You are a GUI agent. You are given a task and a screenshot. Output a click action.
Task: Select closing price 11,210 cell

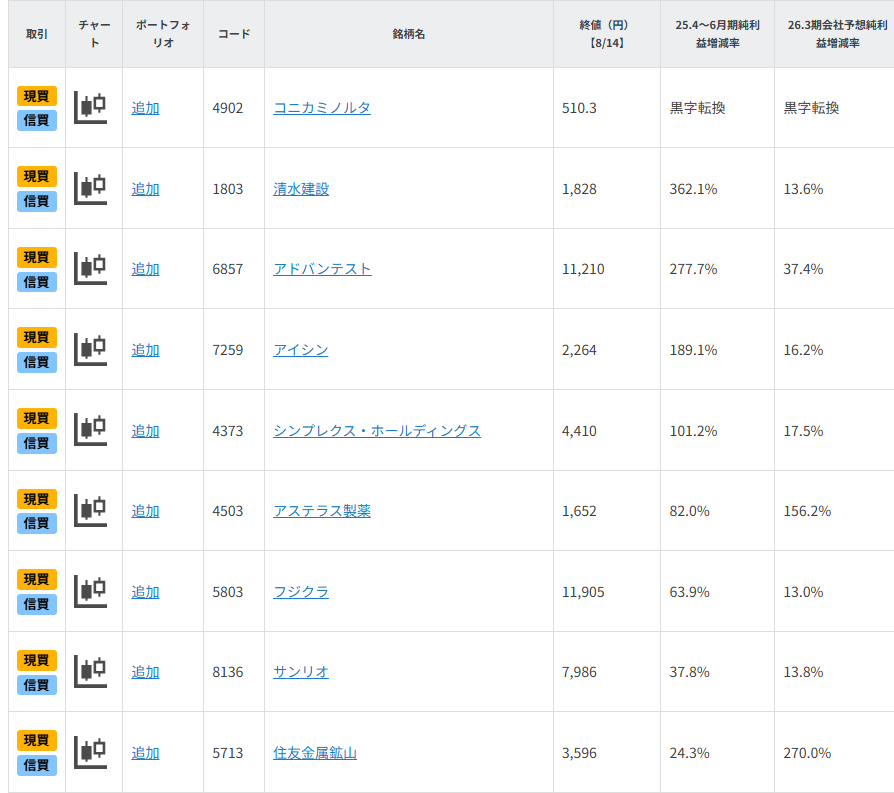pos(607,269)
